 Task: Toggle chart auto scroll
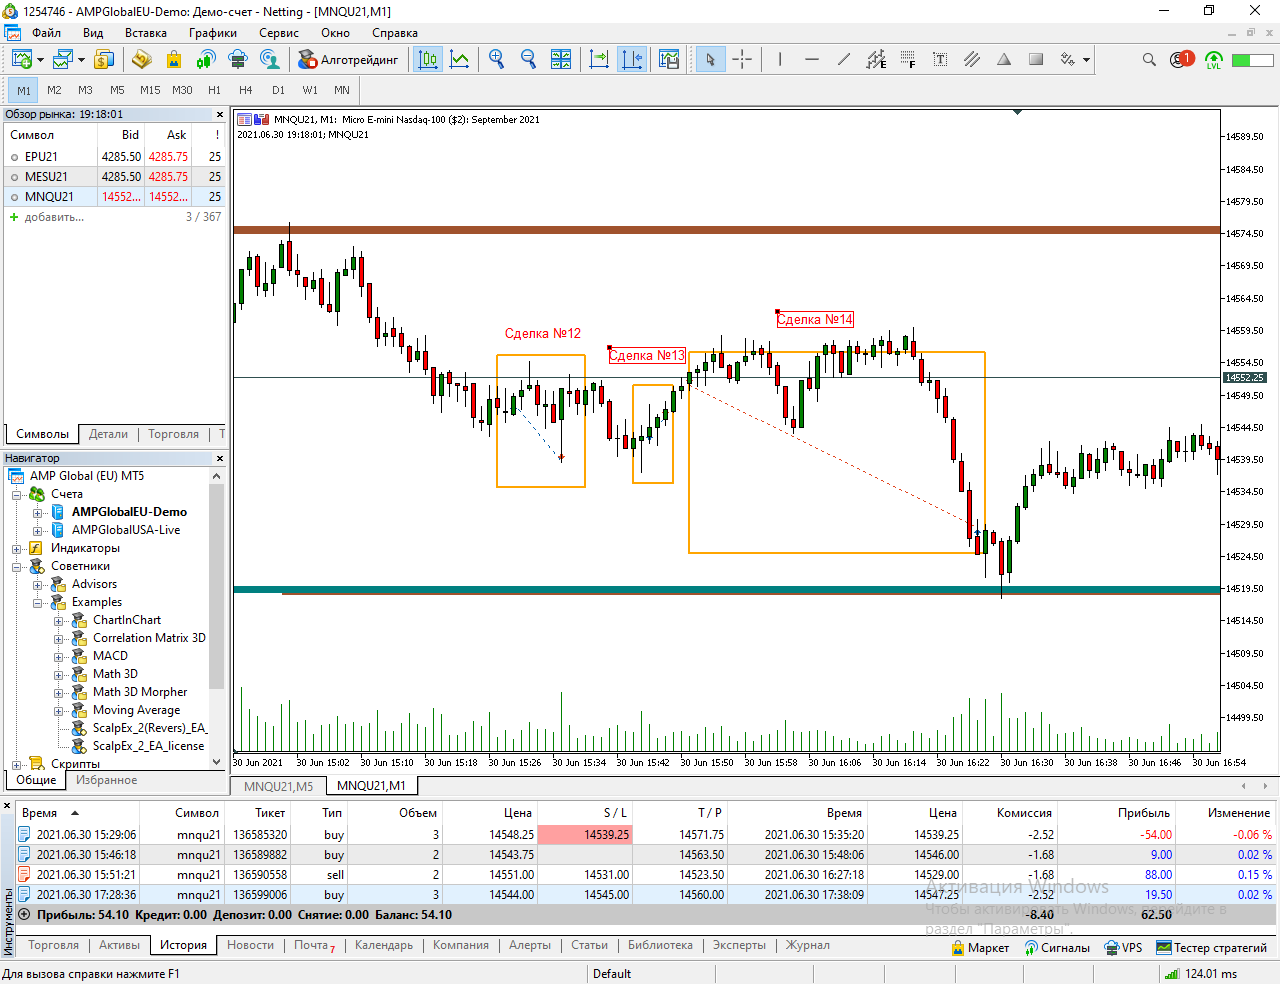pos(599,60)
